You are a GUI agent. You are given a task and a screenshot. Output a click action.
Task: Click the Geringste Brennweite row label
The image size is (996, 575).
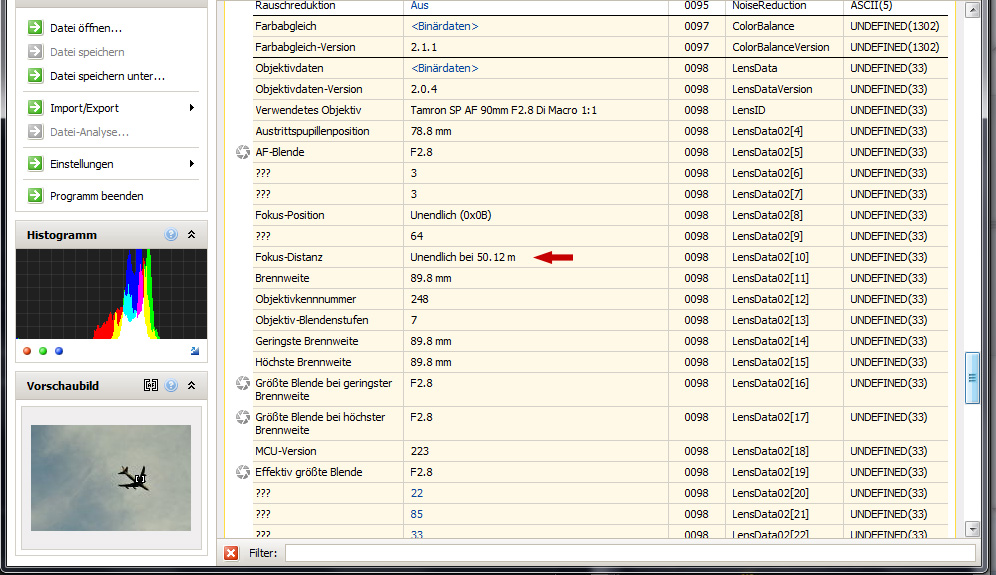(307, 341)
